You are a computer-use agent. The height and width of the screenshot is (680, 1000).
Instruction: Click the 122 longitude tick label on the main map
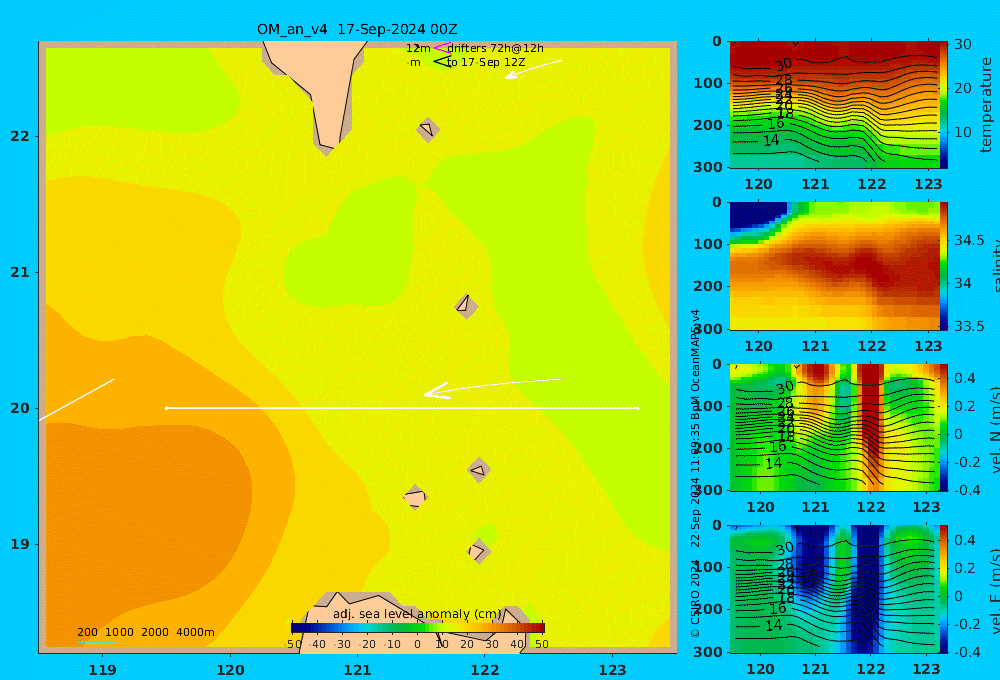tap(485, 670)
